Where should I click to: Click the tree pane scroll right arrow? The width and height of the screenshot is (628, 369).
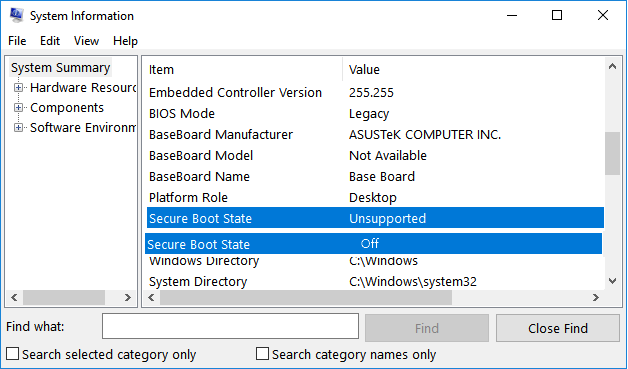click(128, 297)
